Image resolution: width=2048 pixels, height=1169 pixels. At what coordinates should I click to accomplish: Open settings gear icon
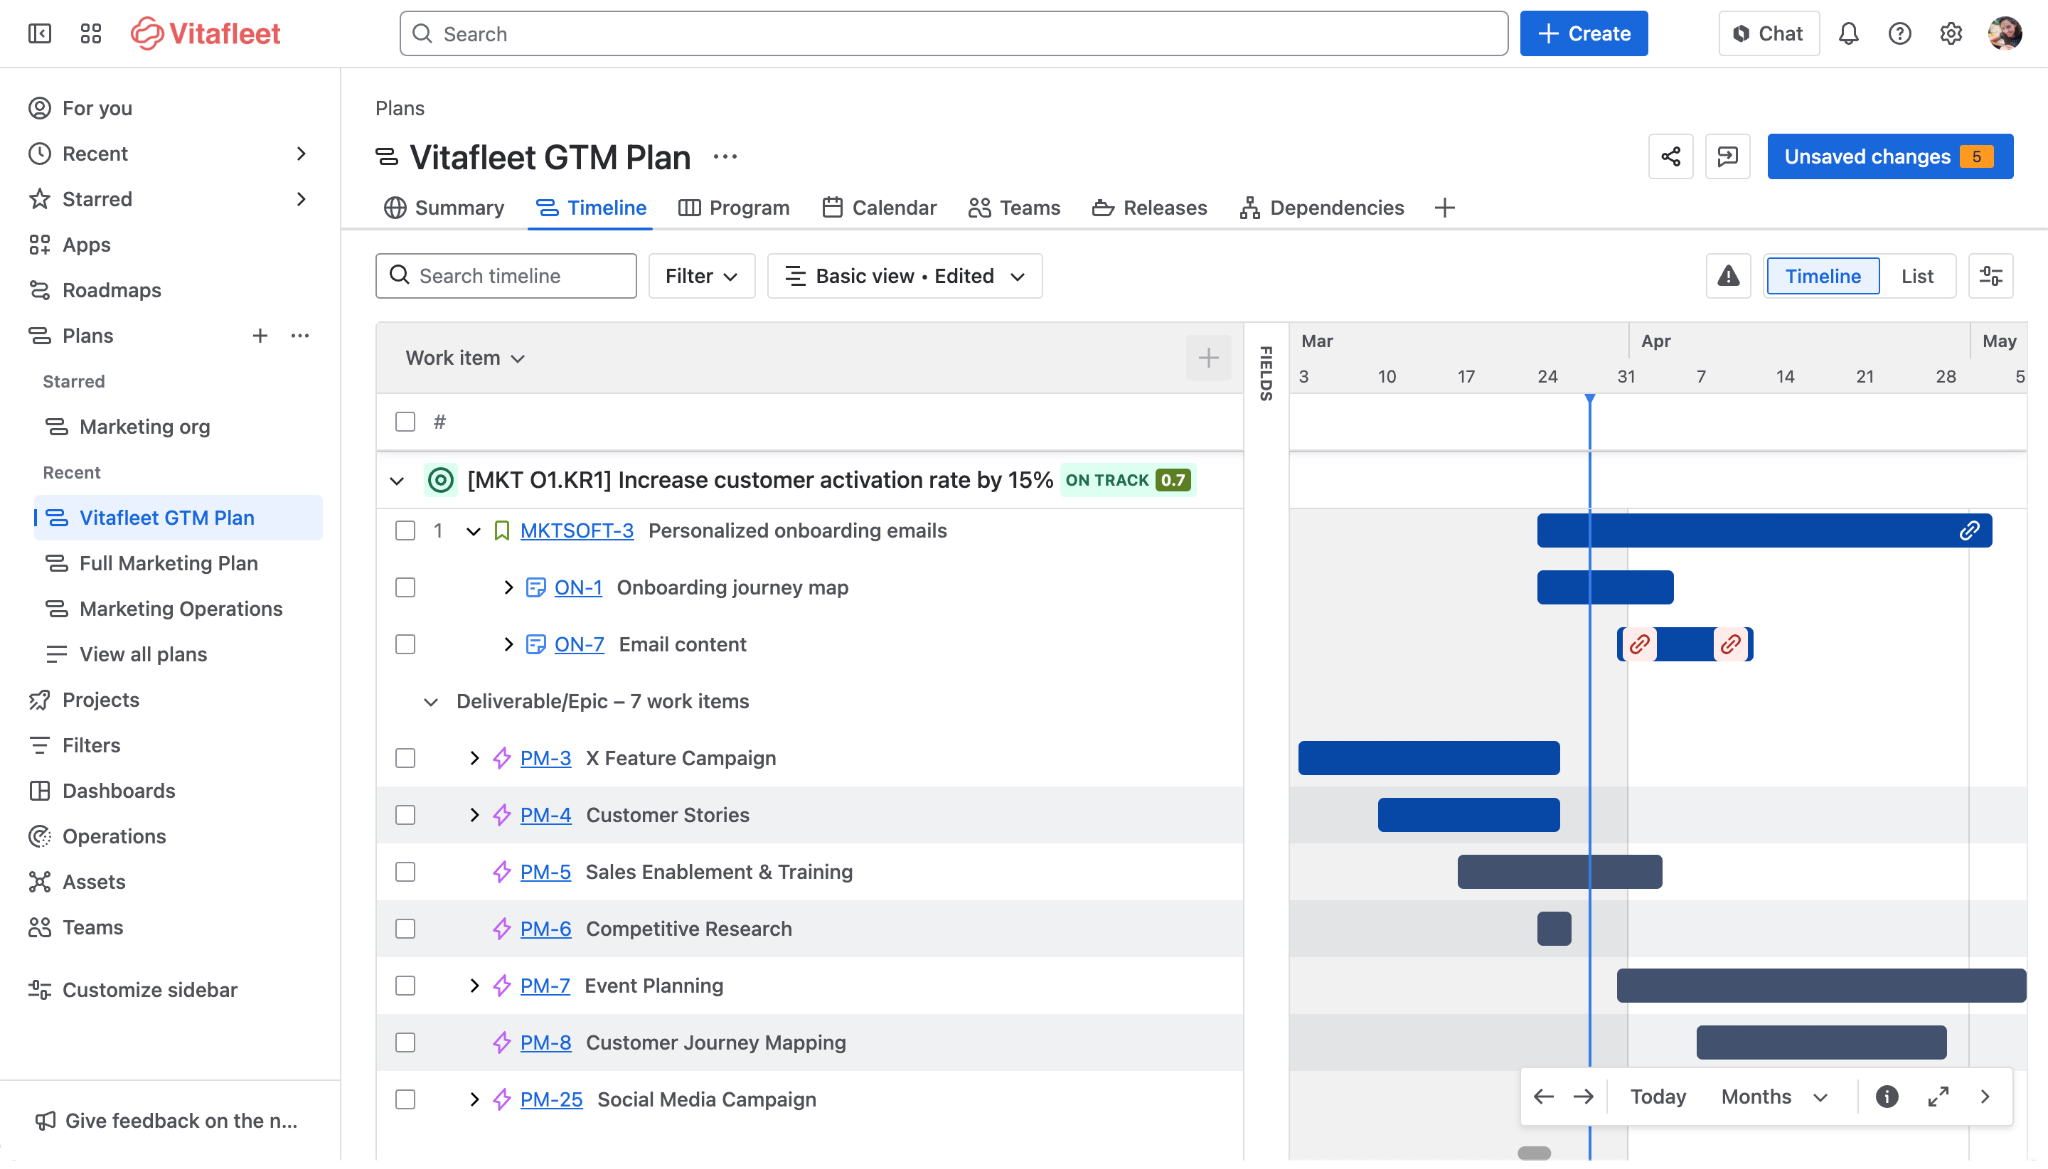pos(1950,34)
